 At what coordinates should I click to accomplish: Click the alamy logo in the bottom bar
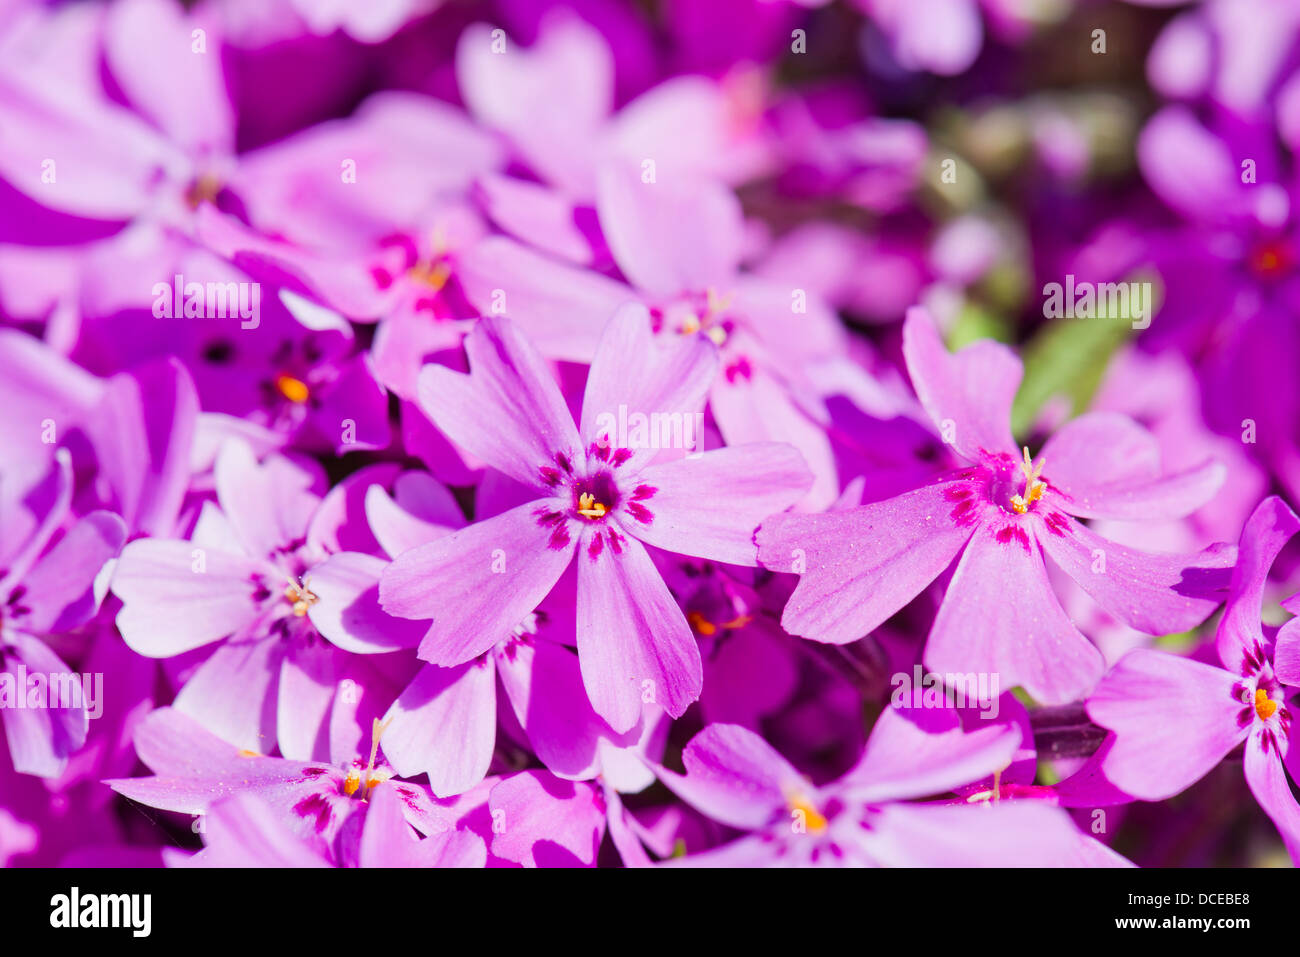pyautogui.click(x=101, y=912)
